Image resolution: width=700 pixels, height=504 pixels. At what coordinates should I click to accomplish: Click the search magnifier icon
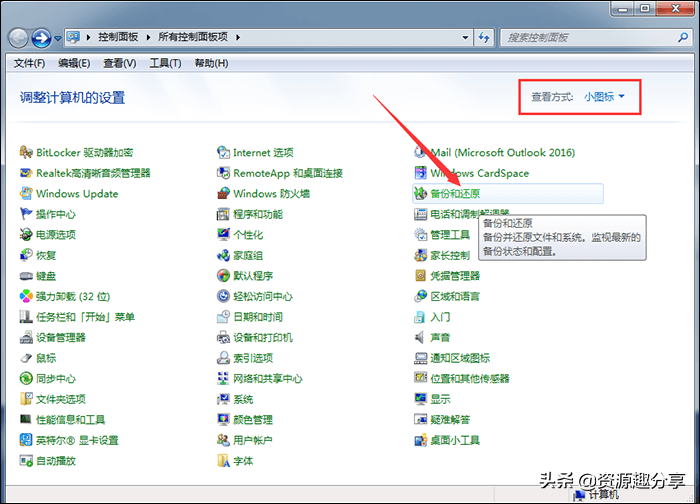(x=683, y=37)
